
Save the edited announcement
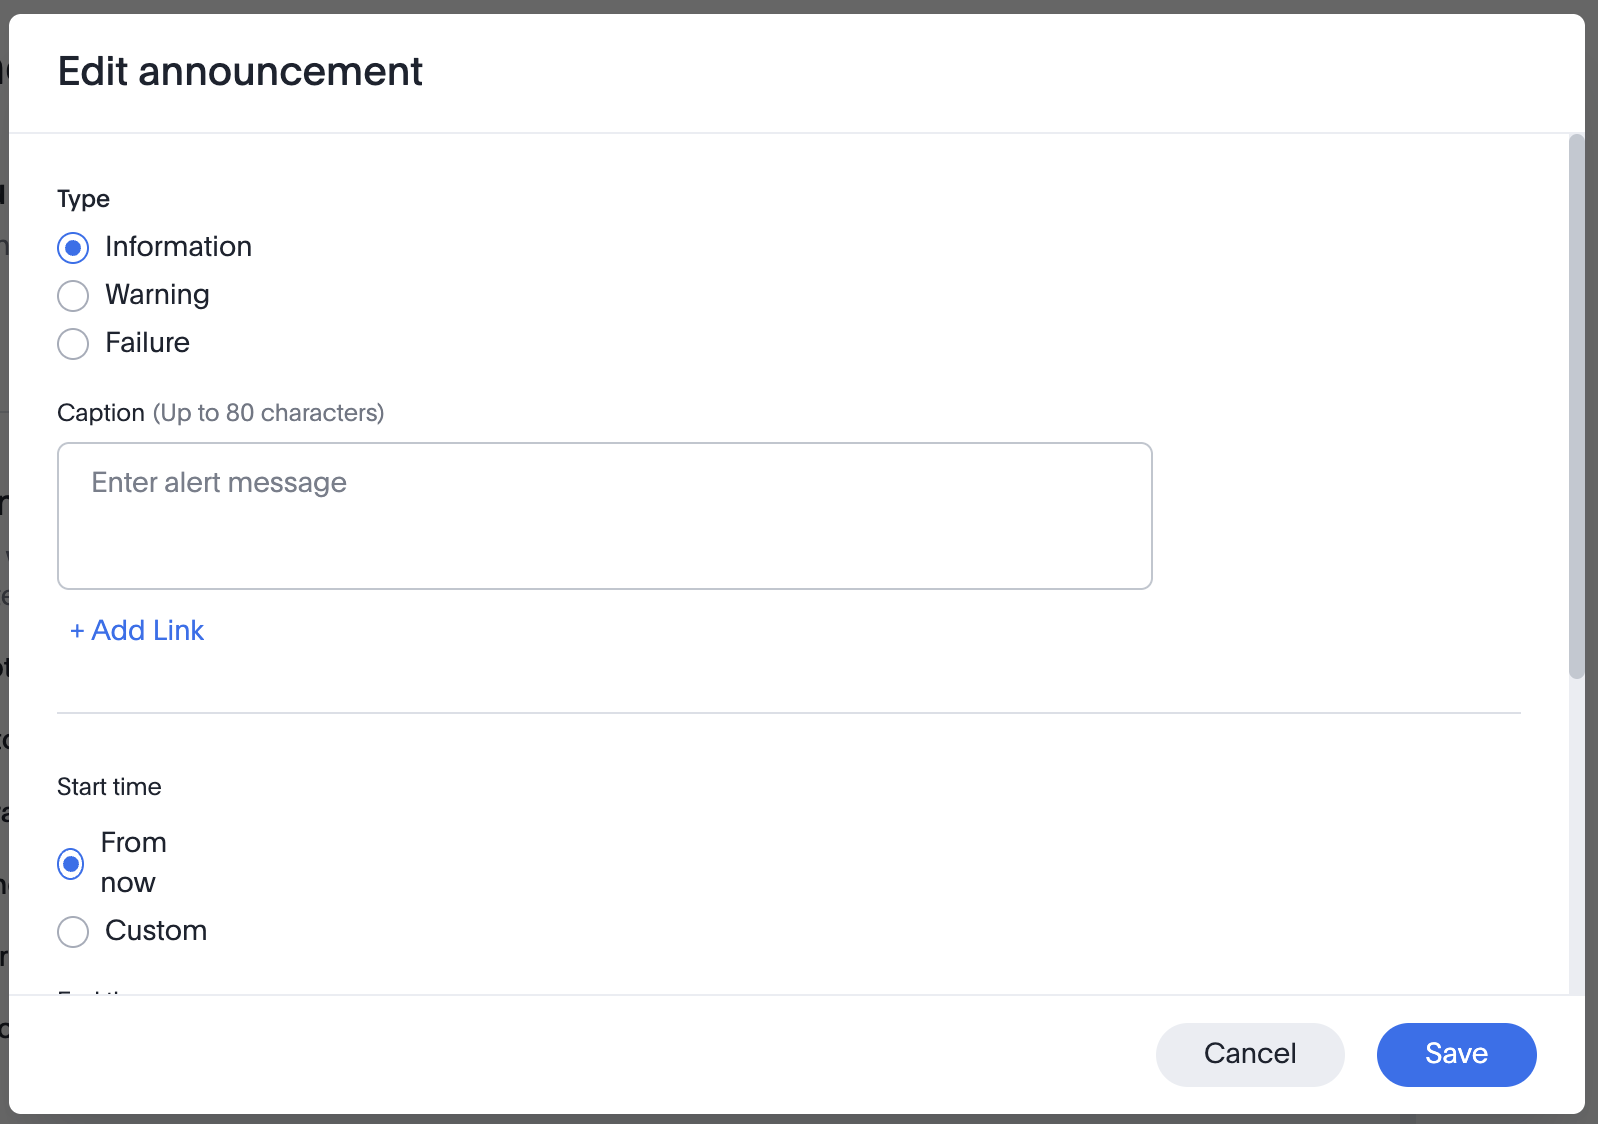1456,1054
